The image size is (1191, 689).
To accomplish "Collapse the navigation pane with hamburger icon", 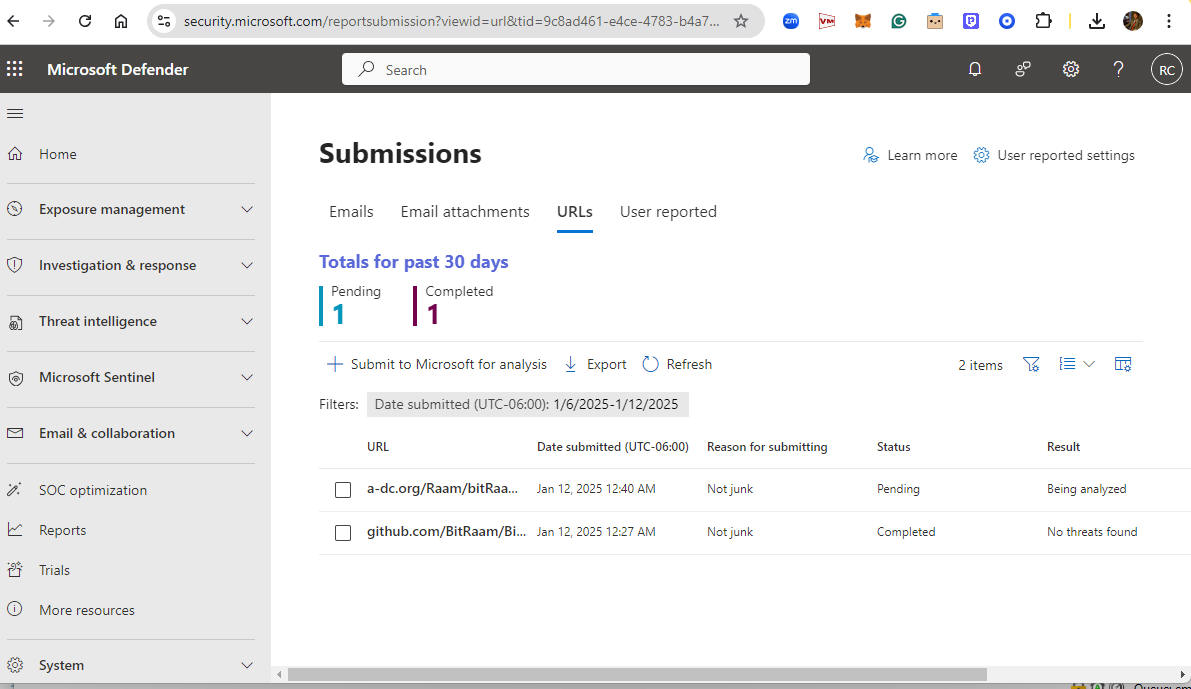I will click(x=14, y=113).
